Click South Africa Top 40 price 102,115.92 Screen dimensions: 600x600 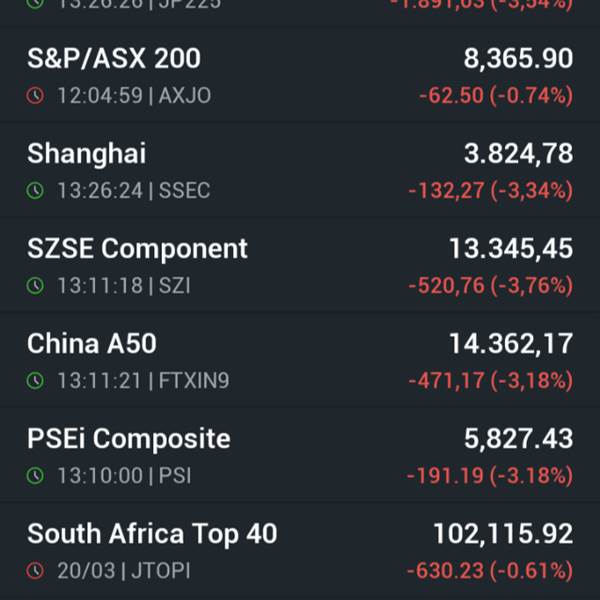[x=503, y=533]
